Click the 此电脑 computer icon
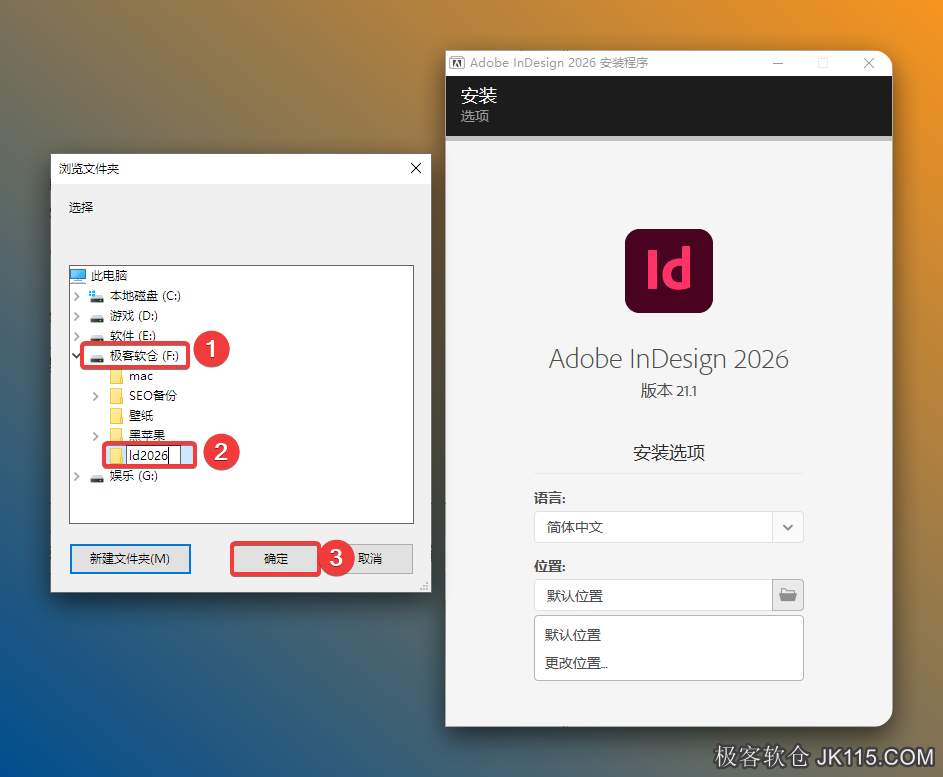 [78, 275]
